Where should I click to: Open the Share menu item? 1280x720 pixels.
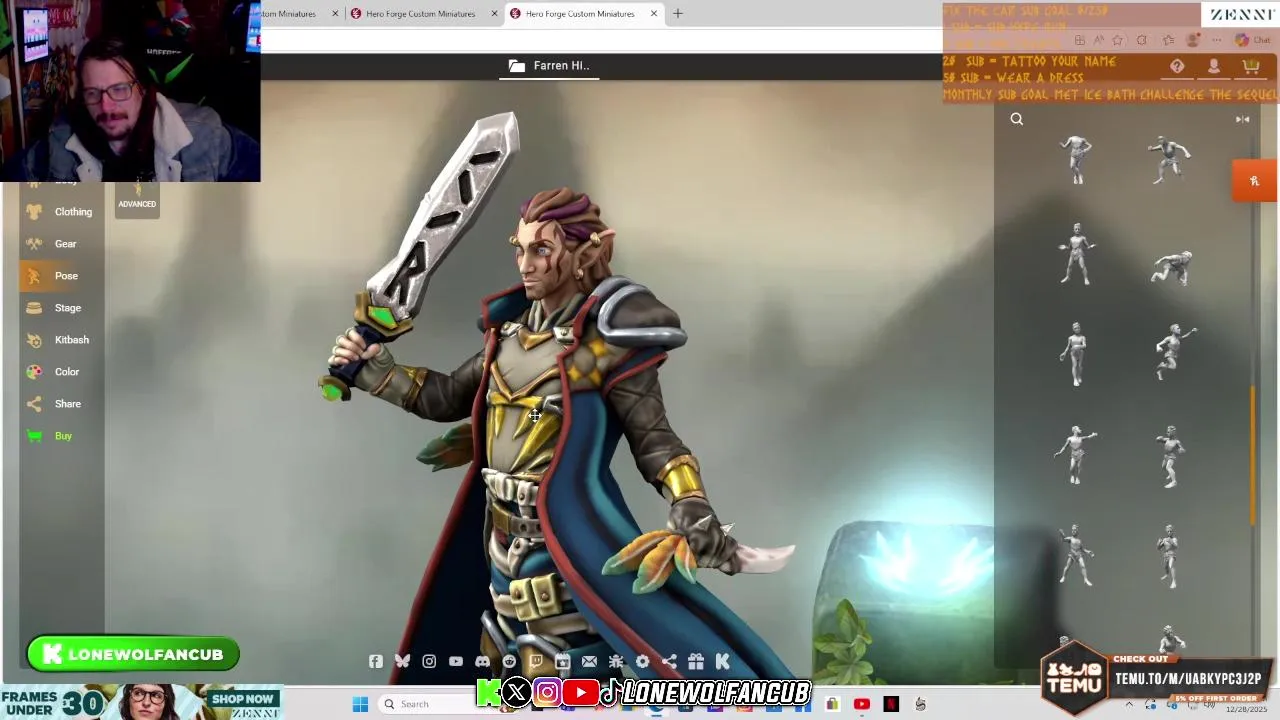(x=60, y=404)
